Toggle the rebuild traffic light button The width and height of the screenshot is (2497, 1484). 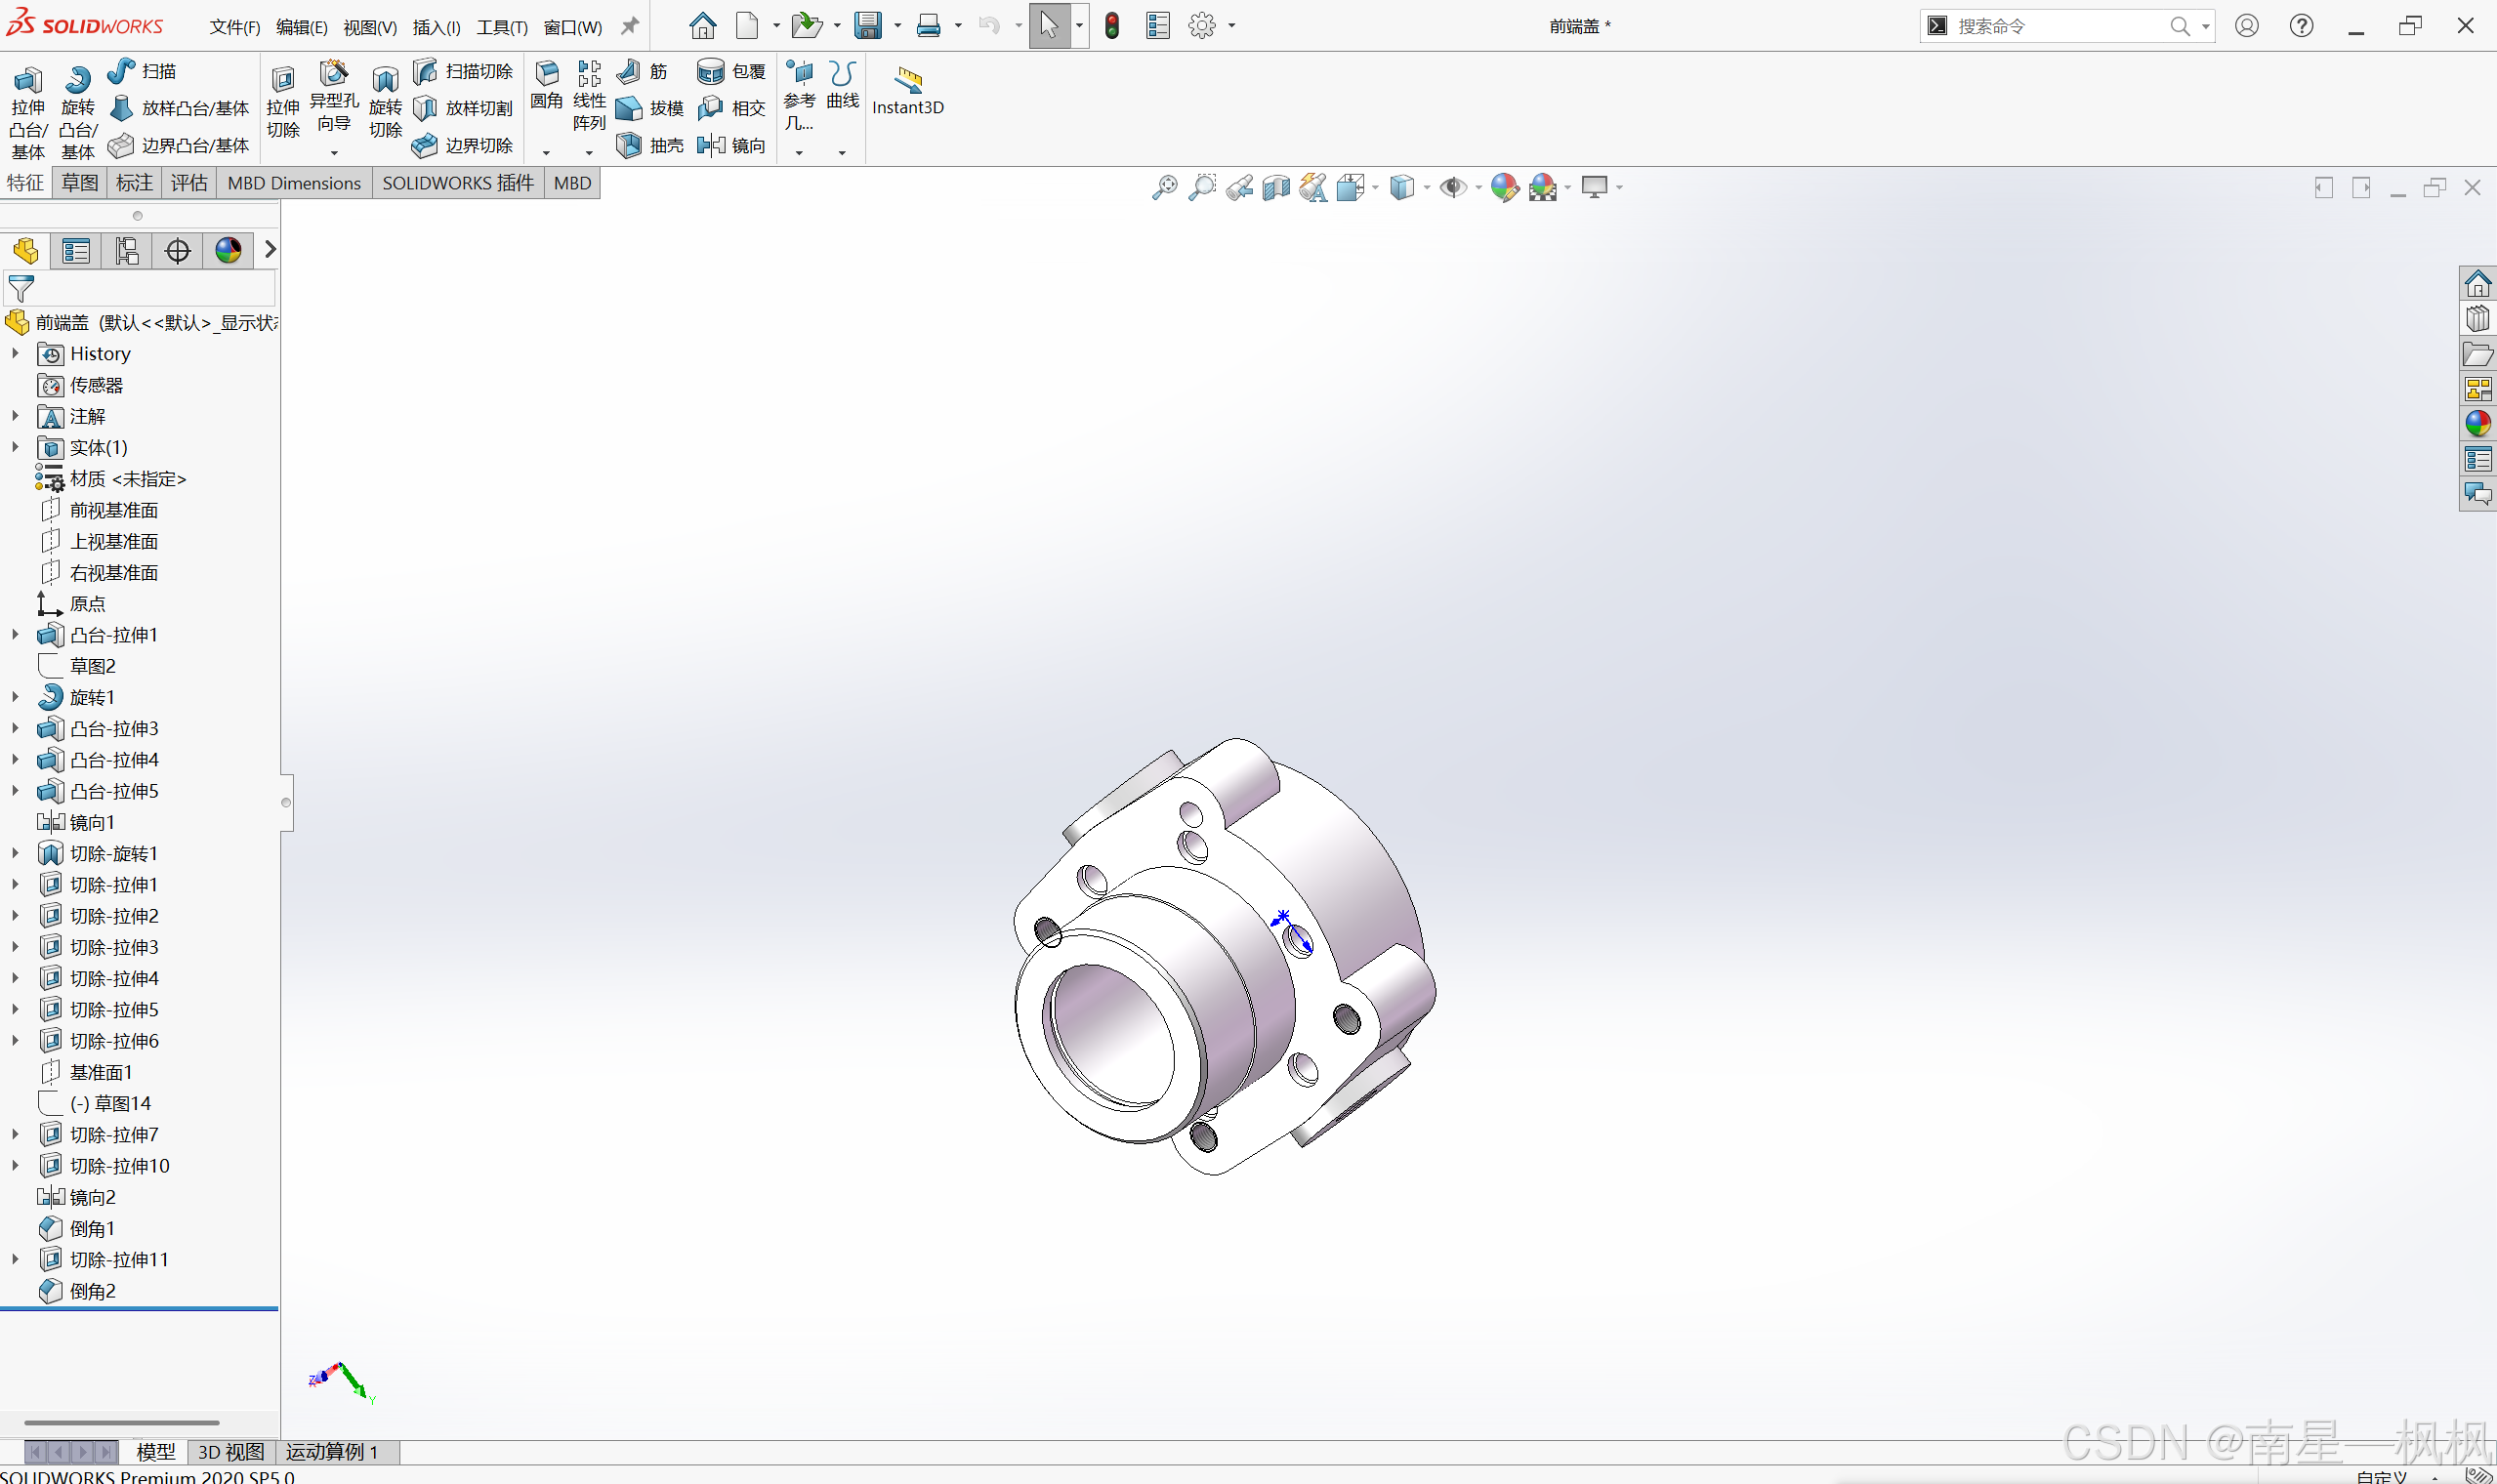[1111, 26]
